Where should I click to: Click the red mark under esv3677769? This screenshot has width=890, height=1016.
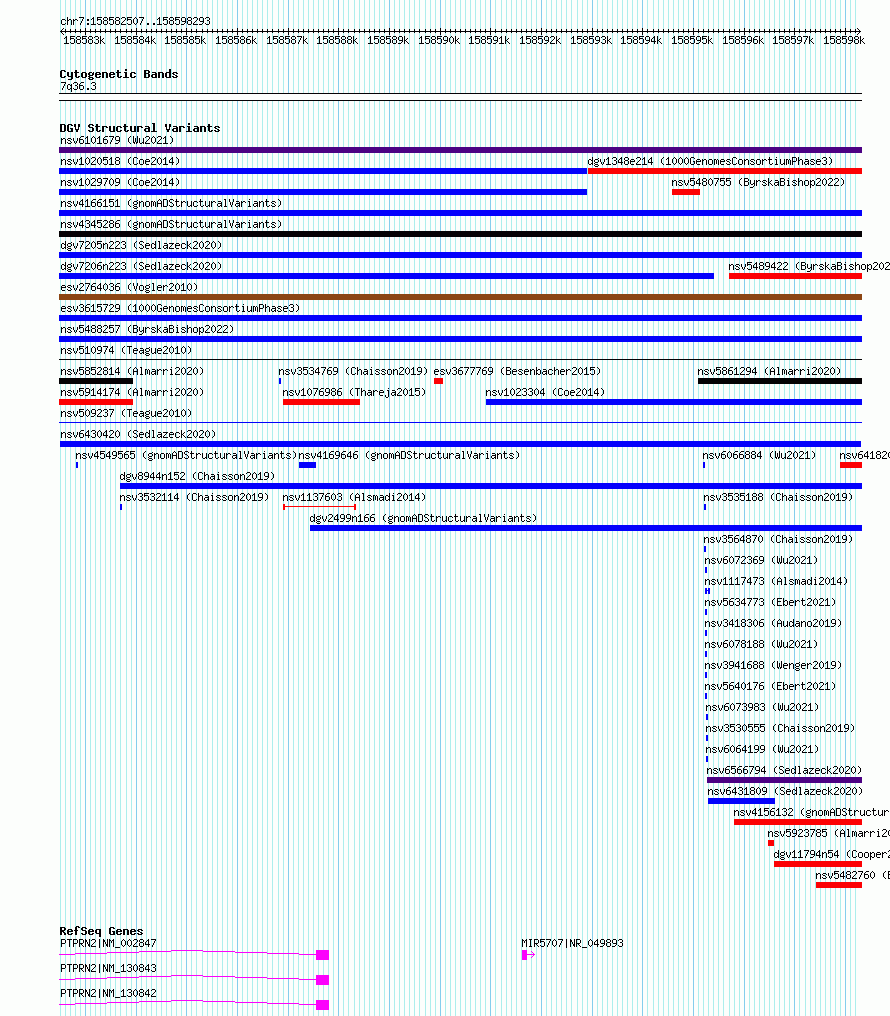click(x=439, y=381)
